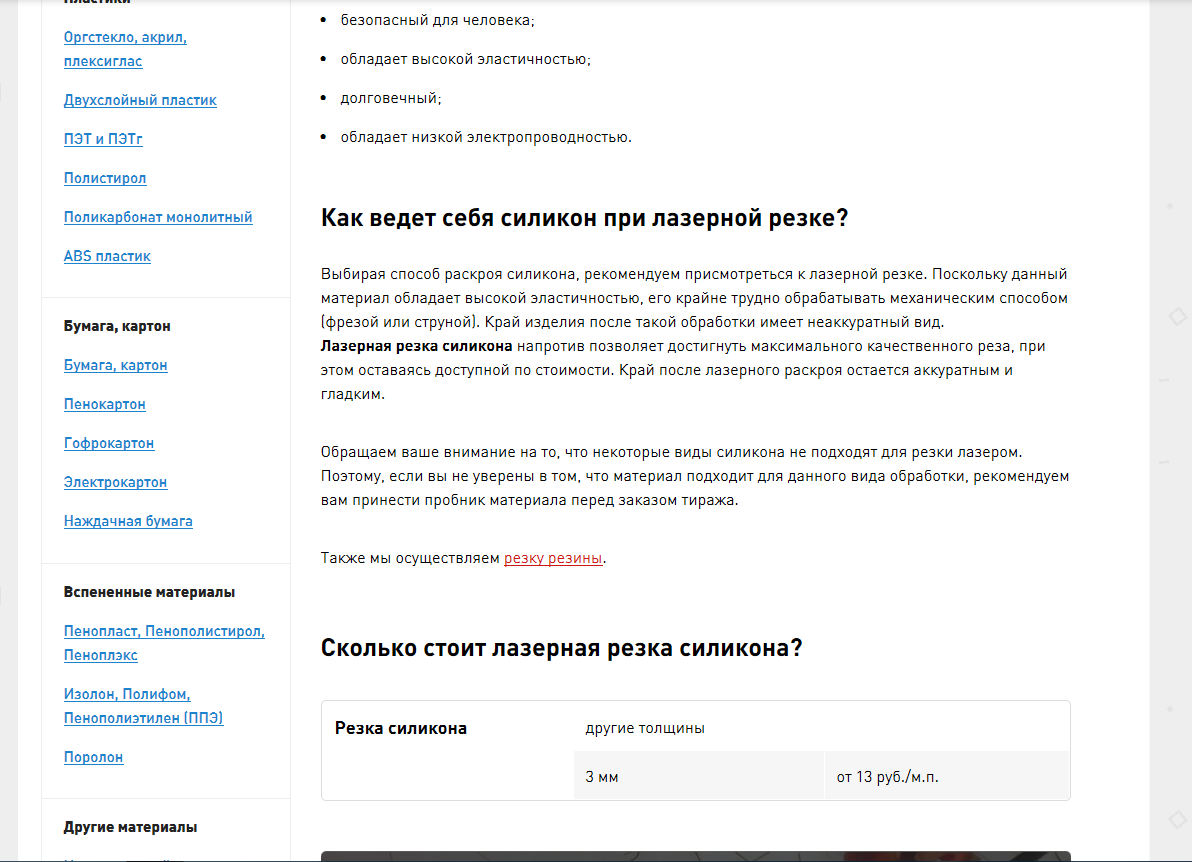Screen dimensions: 1192x862
Task: Click Пенопласт, Пенополистирол, Пеноплэкс link
Action: pyautogui.click(x=164, y=643)
